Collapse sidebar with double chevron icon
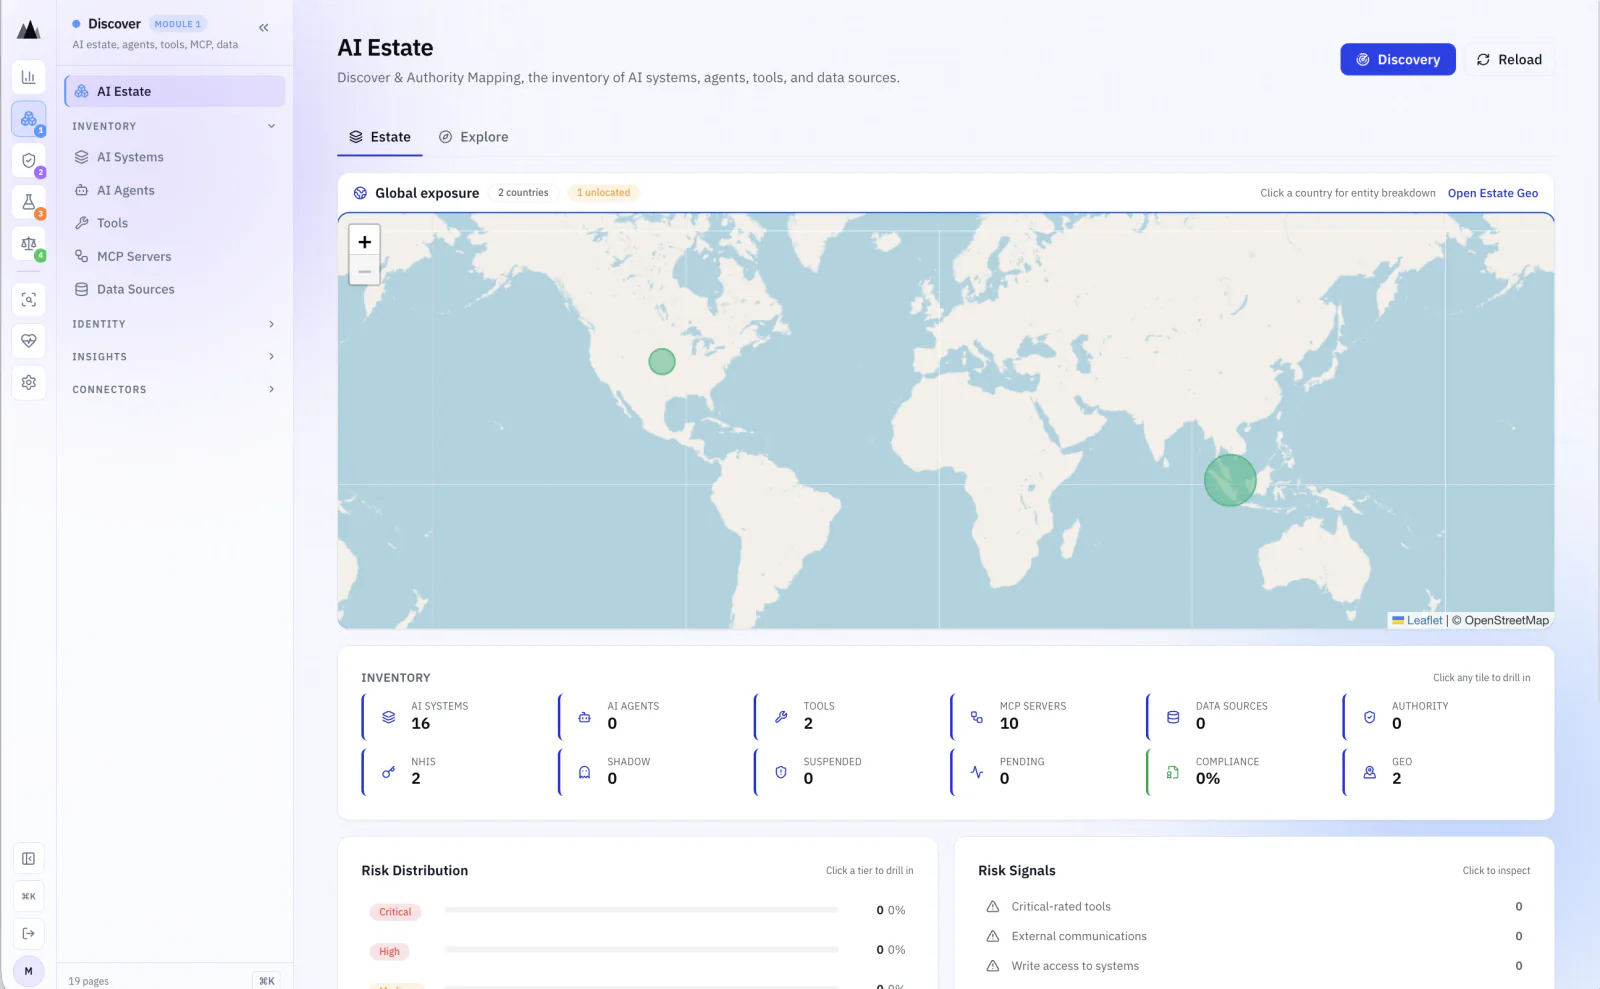 pyautogui.click(x=264, y=28)
